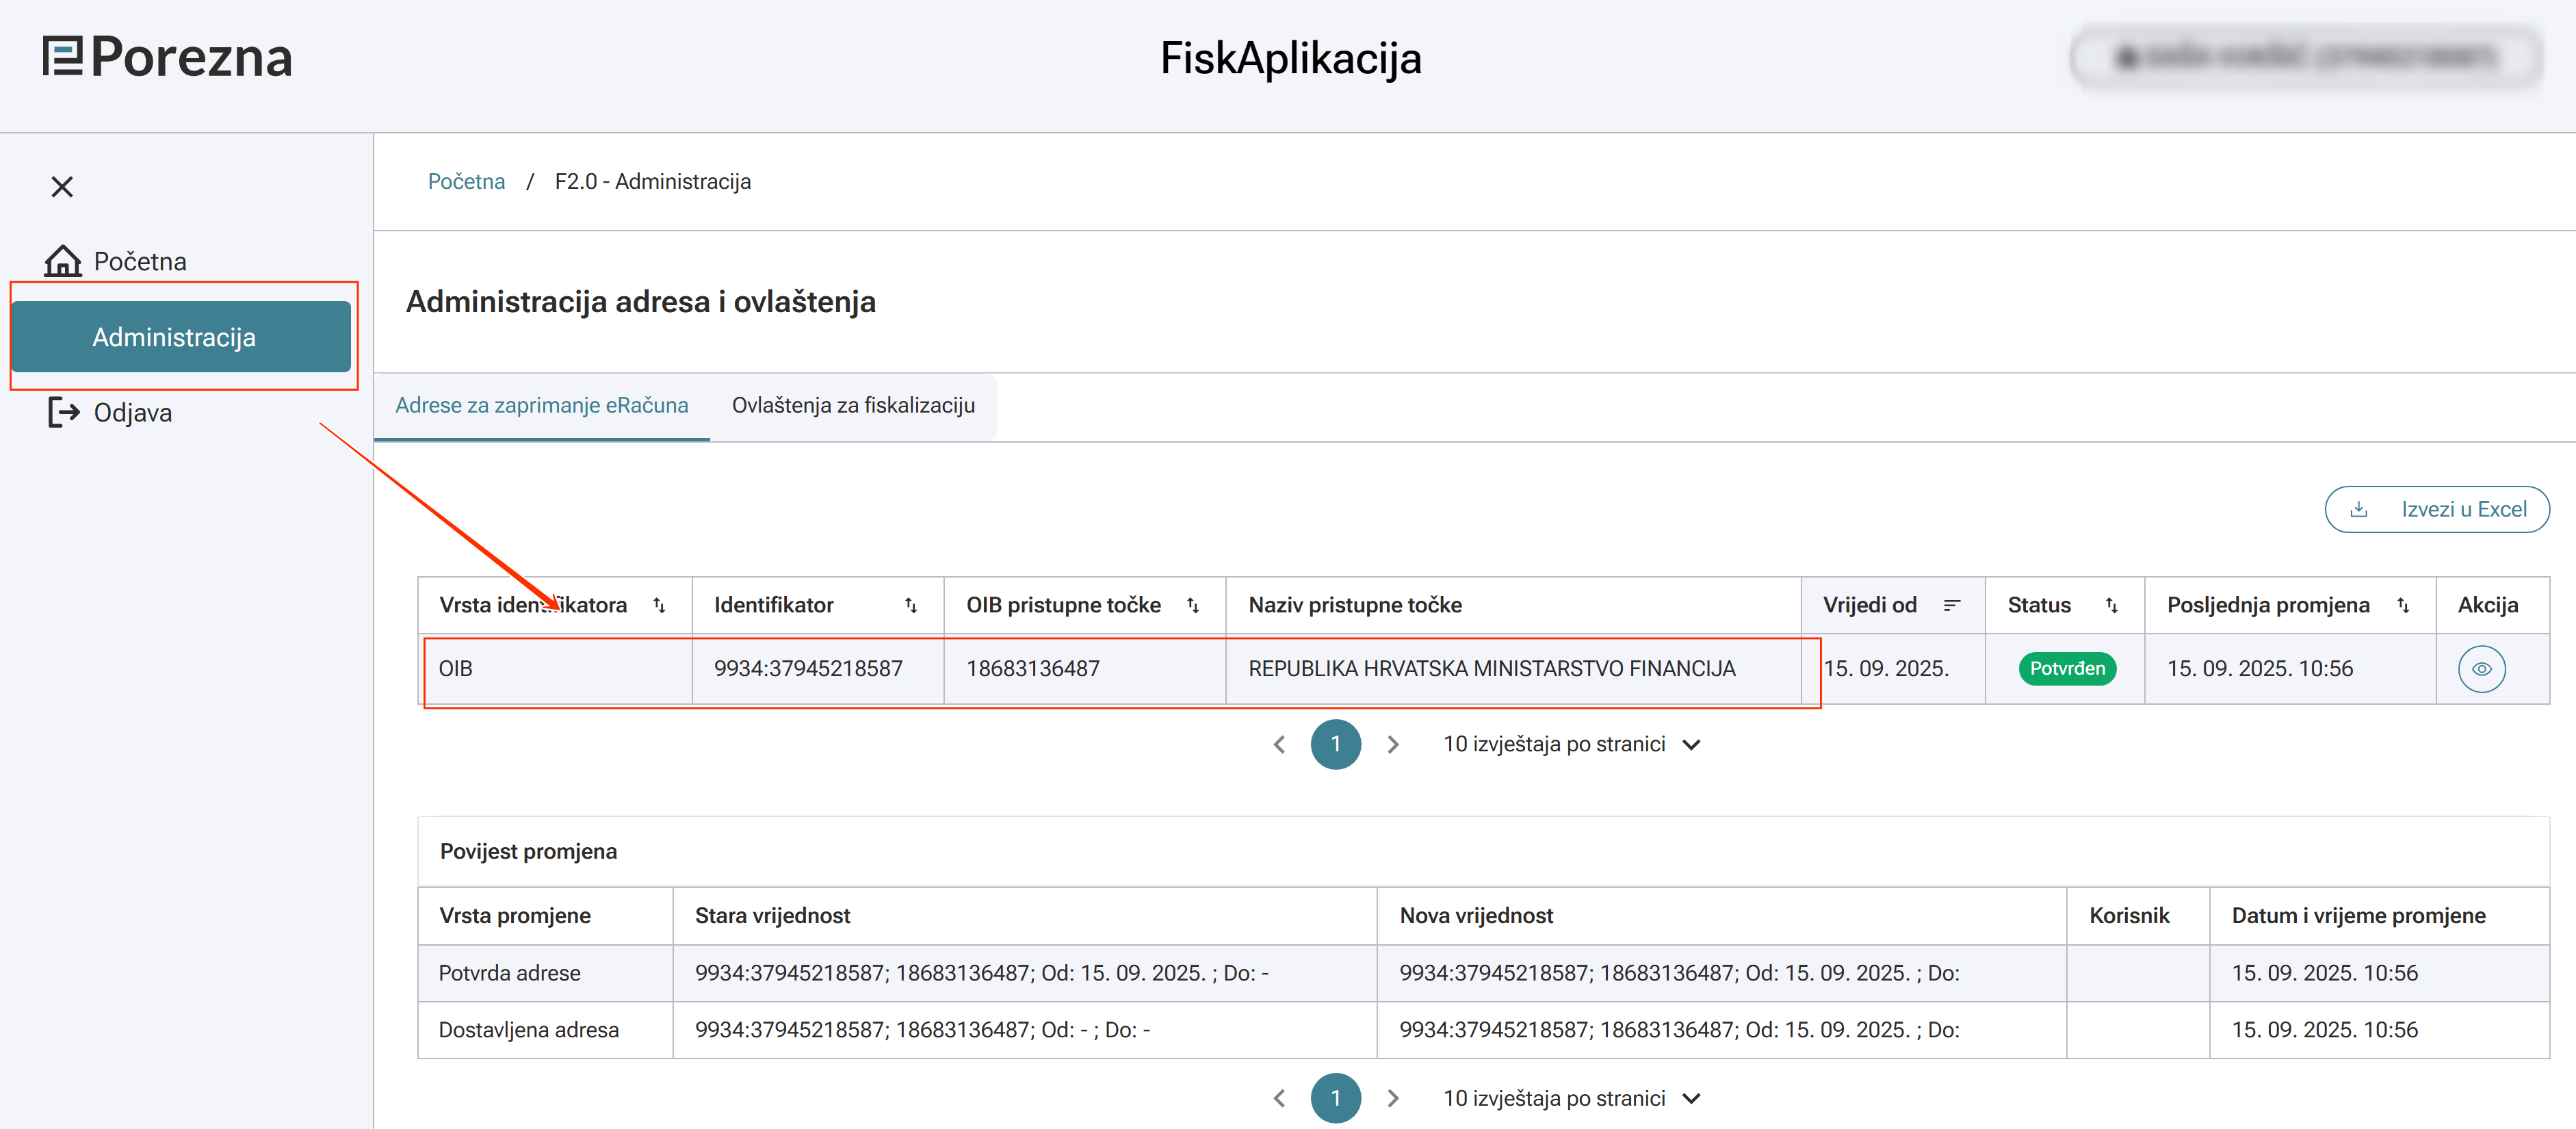The image size is (2576, 1129).
Task: Select Adrese za zaprimanje eRačuna tab
Action: (541, 405)
